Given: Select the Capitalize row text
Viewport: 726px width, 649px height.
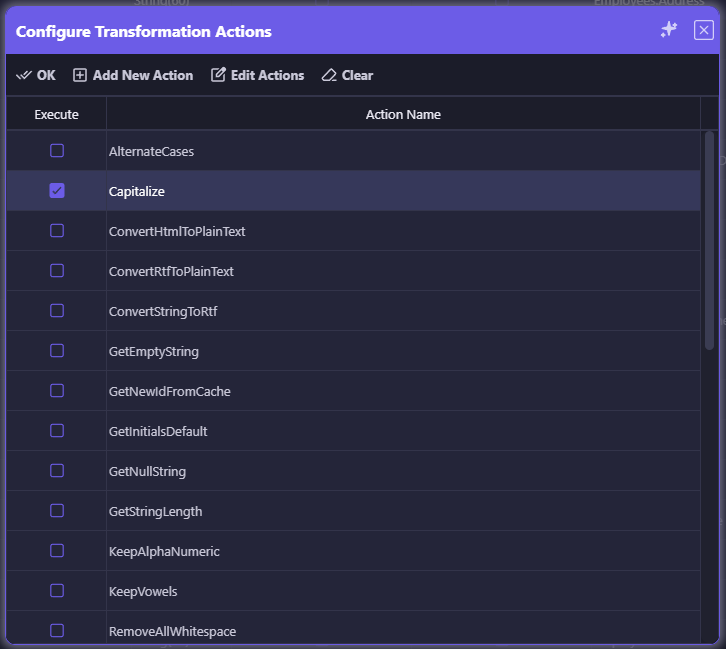Looking at the screenshot, I should point(137,192).
